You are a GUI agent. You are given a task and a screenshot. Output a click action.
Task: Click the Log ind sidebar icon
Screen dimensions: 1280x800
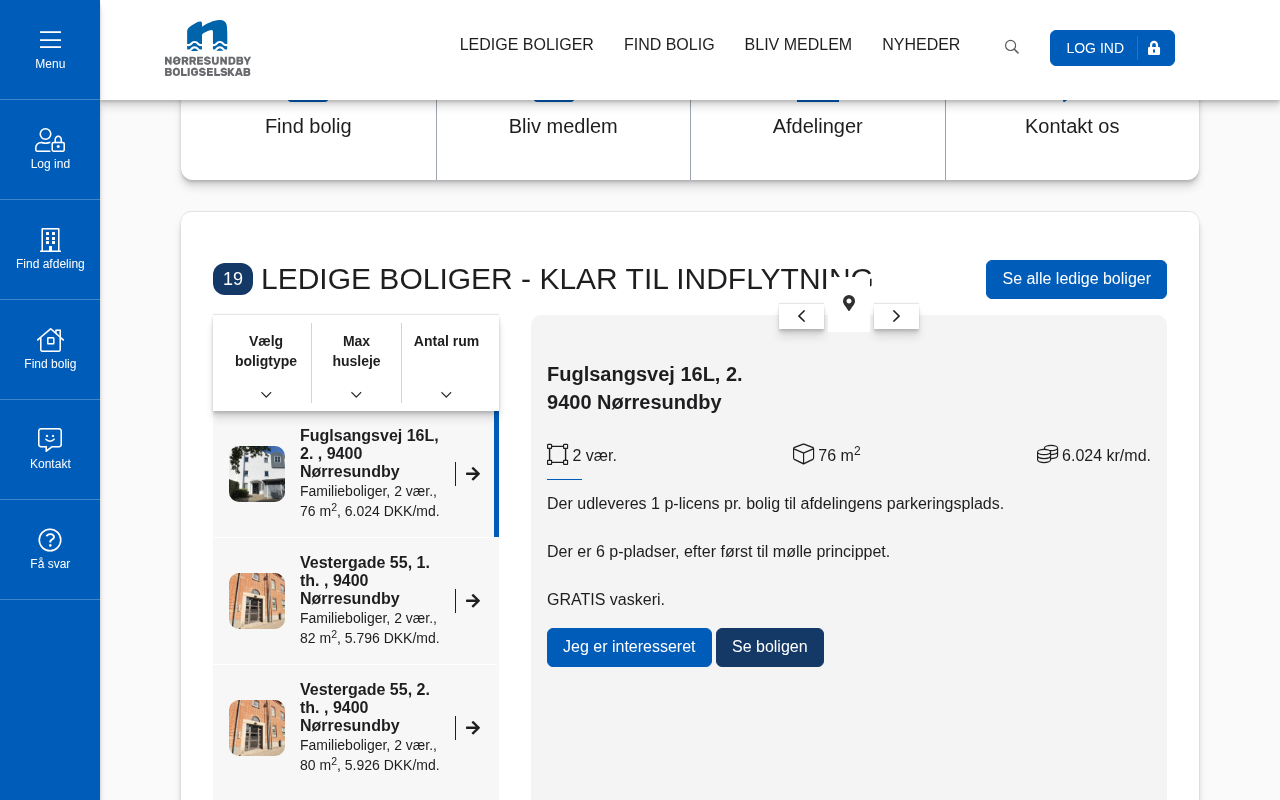pyautogui.click(x=50, y=140)
